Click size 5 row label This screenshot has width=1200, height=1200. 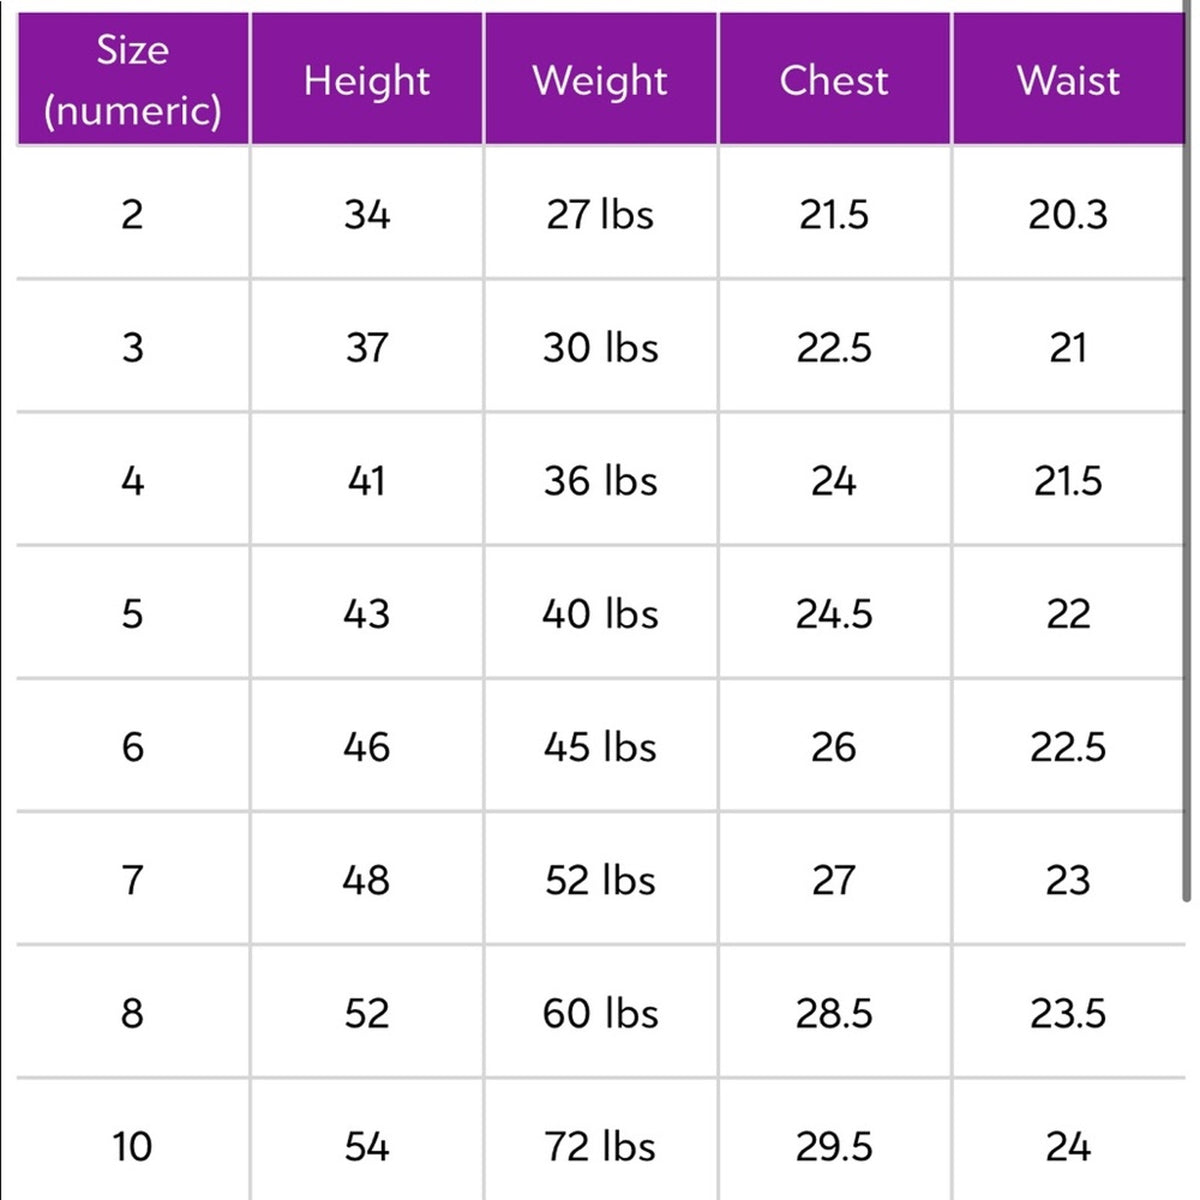tap(133, 613)
